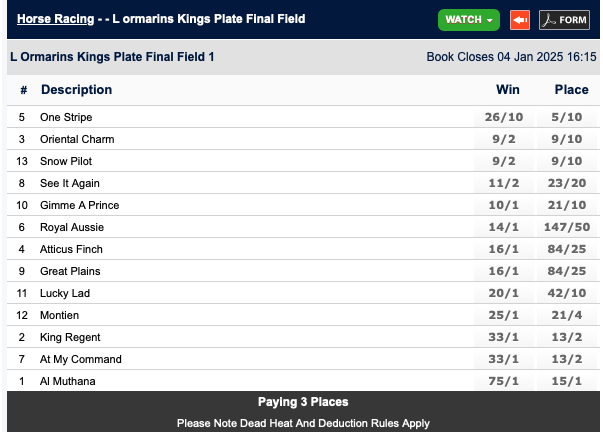The width and height of the screenshot is (603, 432).
Task: Select Montien win odds 25/1
Action: [x=505, y=315]
